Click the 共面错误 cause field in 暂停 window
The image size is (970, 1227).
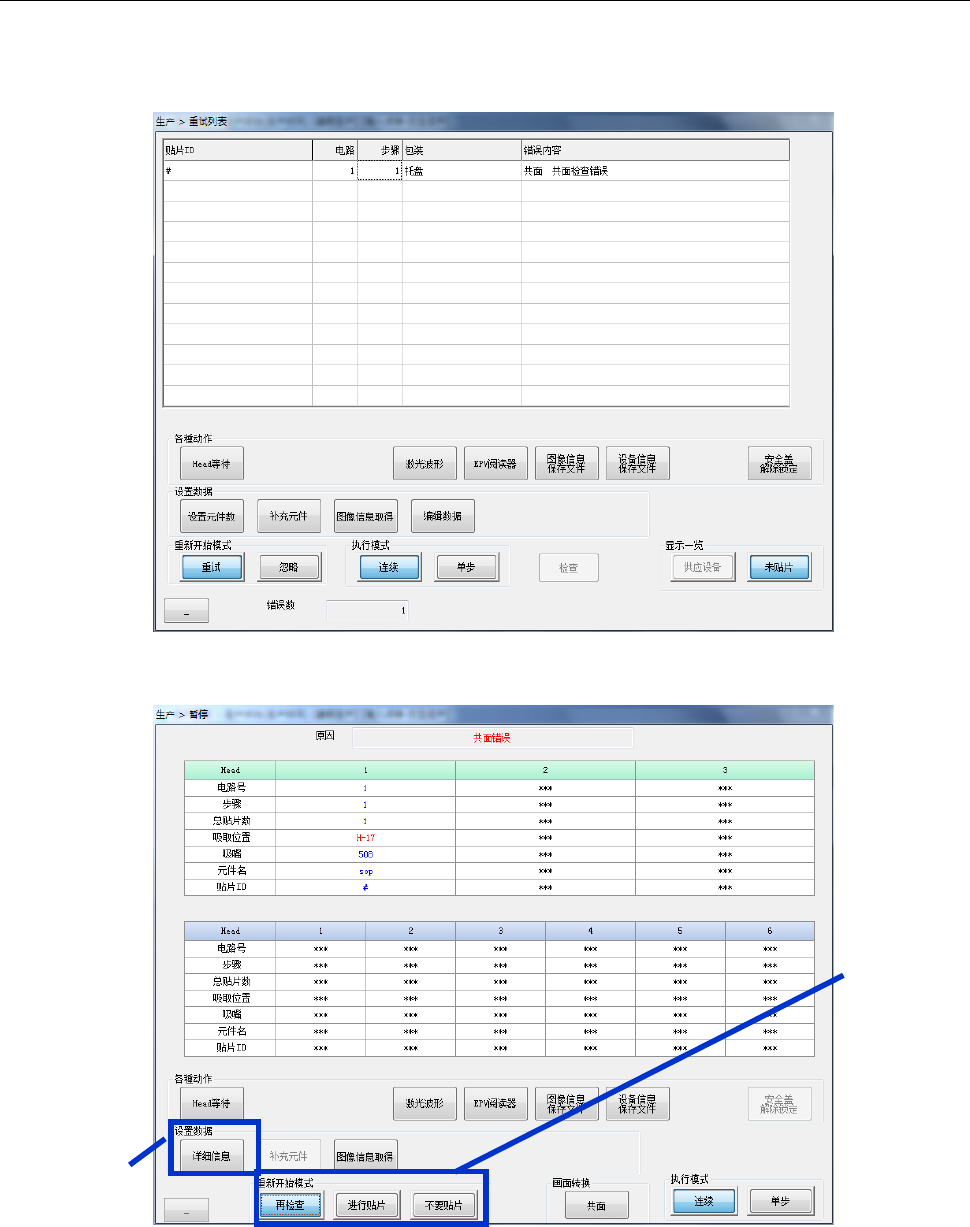point(493,738)
